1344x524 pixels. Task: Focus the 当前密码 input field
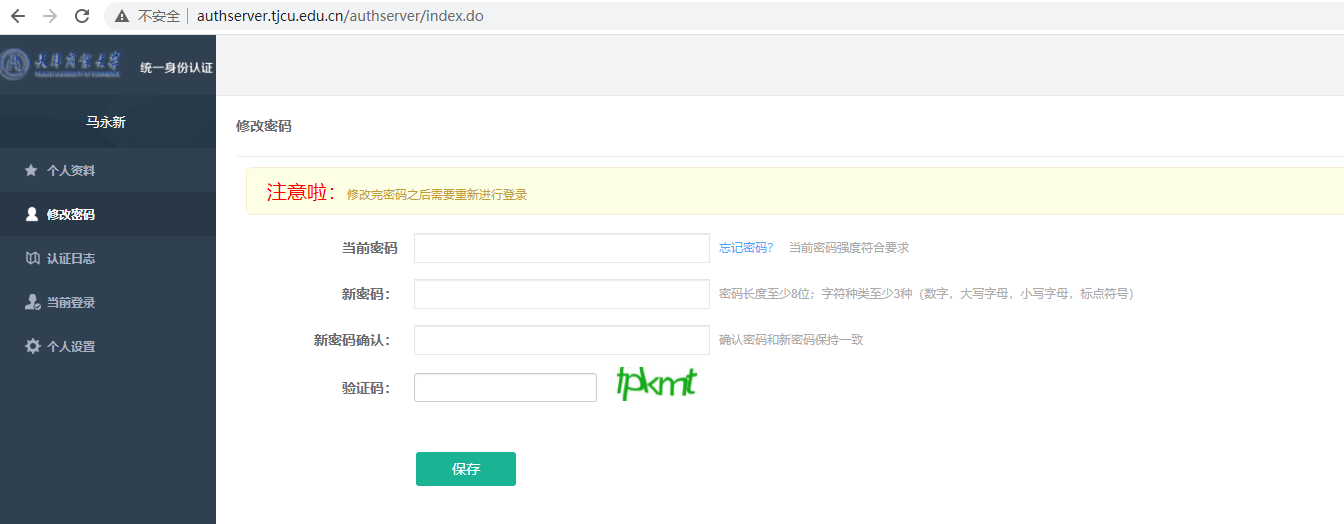561,248
